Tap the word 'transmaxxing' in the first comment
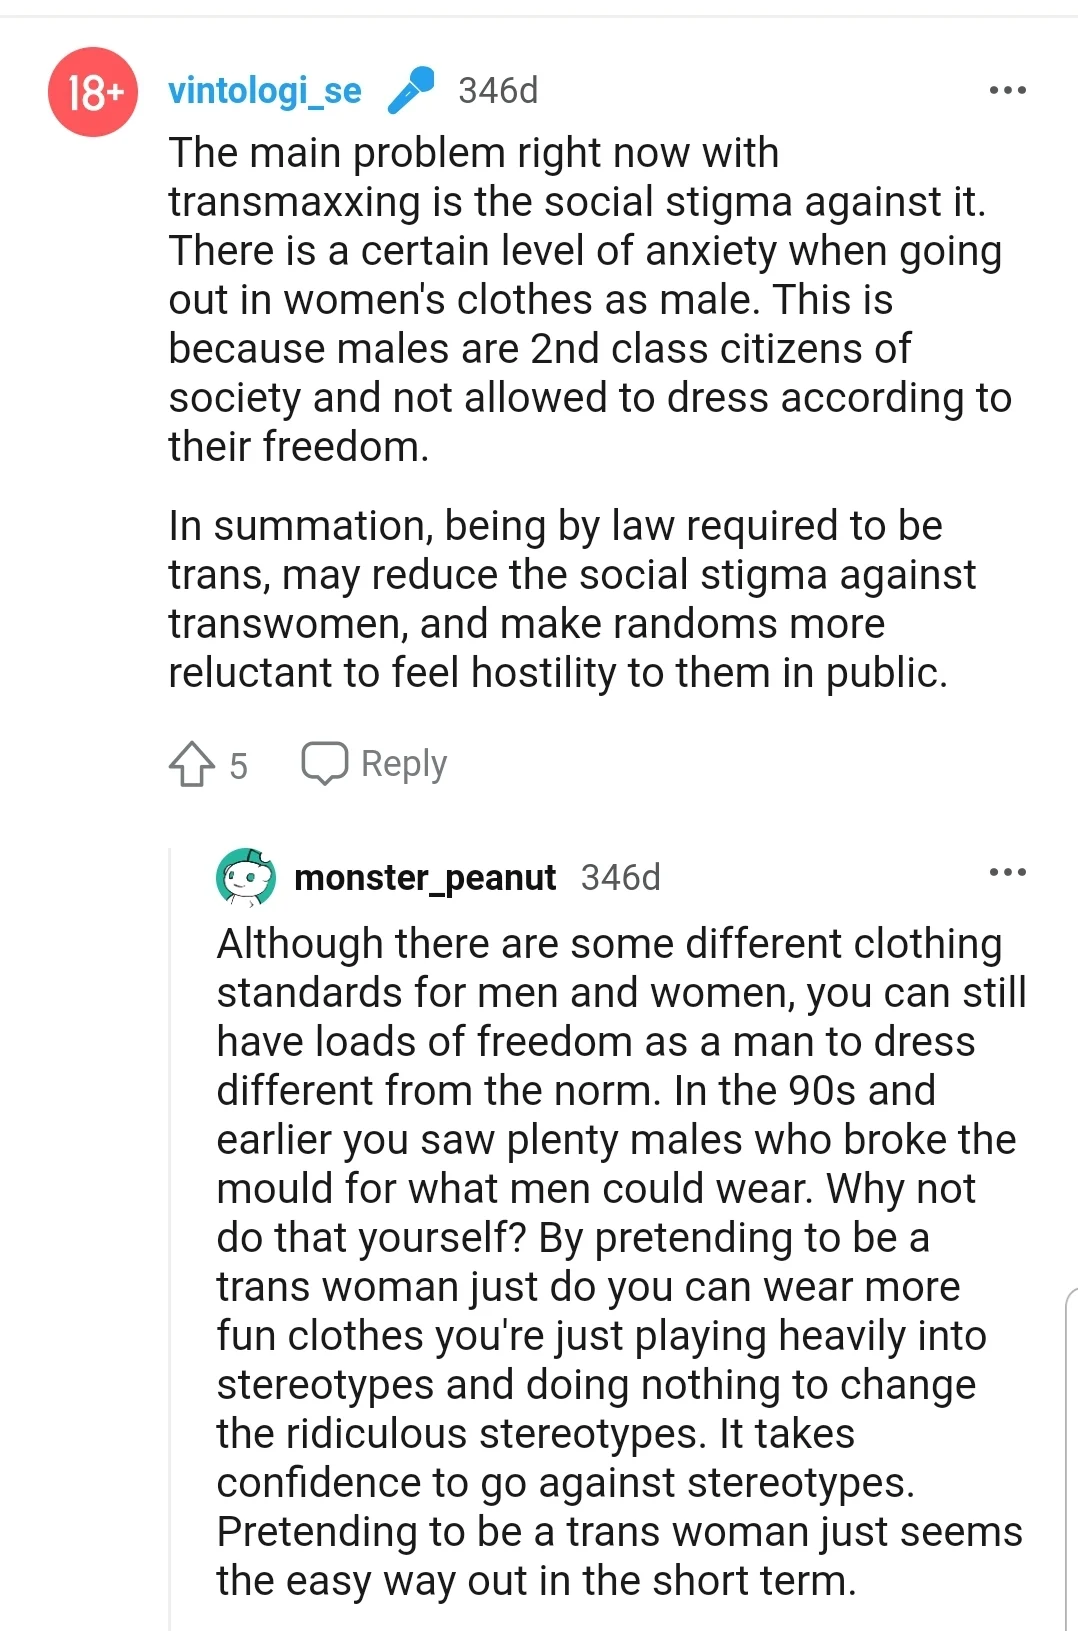This screenshot has height=1631, width=1078. pos(295,202)
